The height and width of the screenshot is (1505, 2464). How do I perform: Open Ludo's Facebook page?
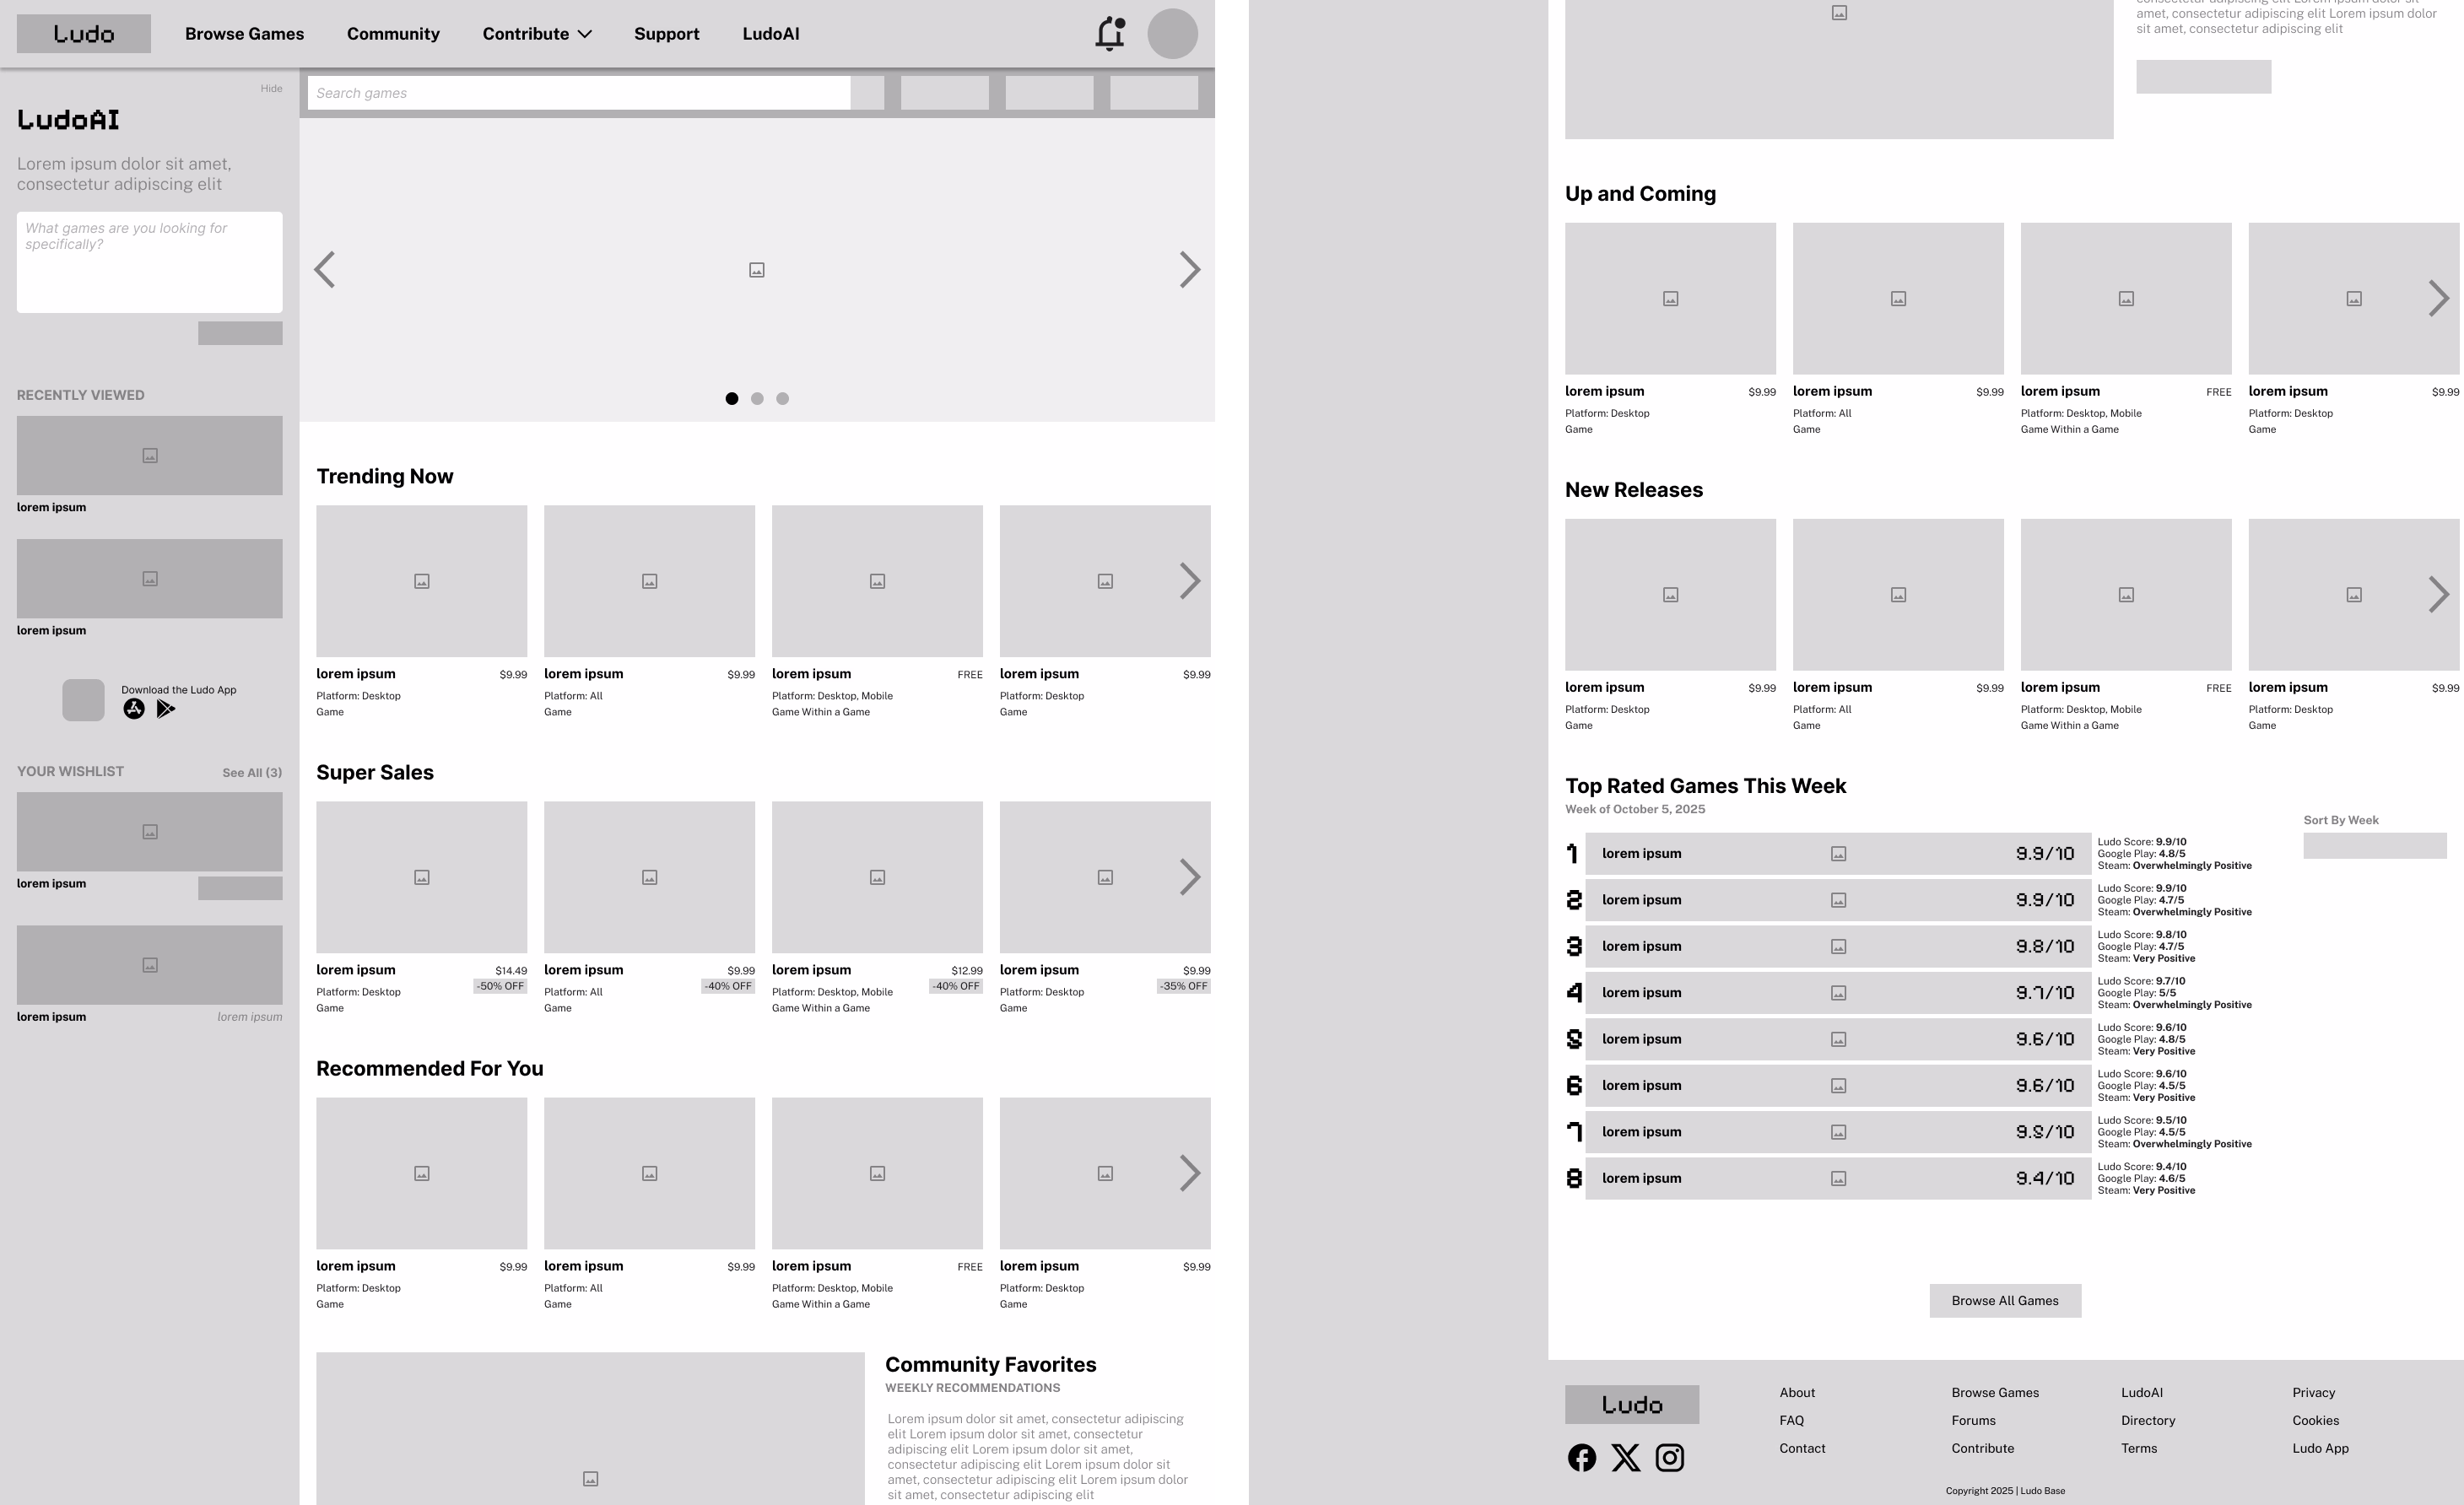1582,1458
